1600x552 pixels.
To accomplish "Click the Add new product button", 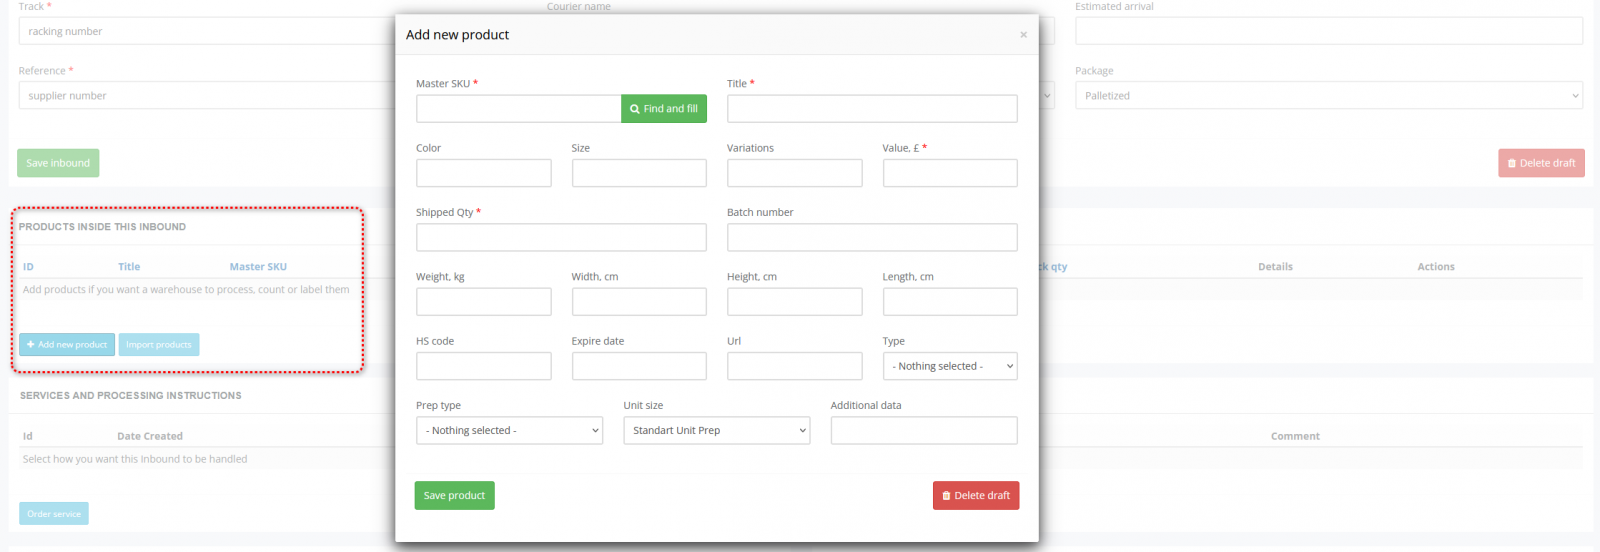I will pyautogui.click(x=67, y=345).
